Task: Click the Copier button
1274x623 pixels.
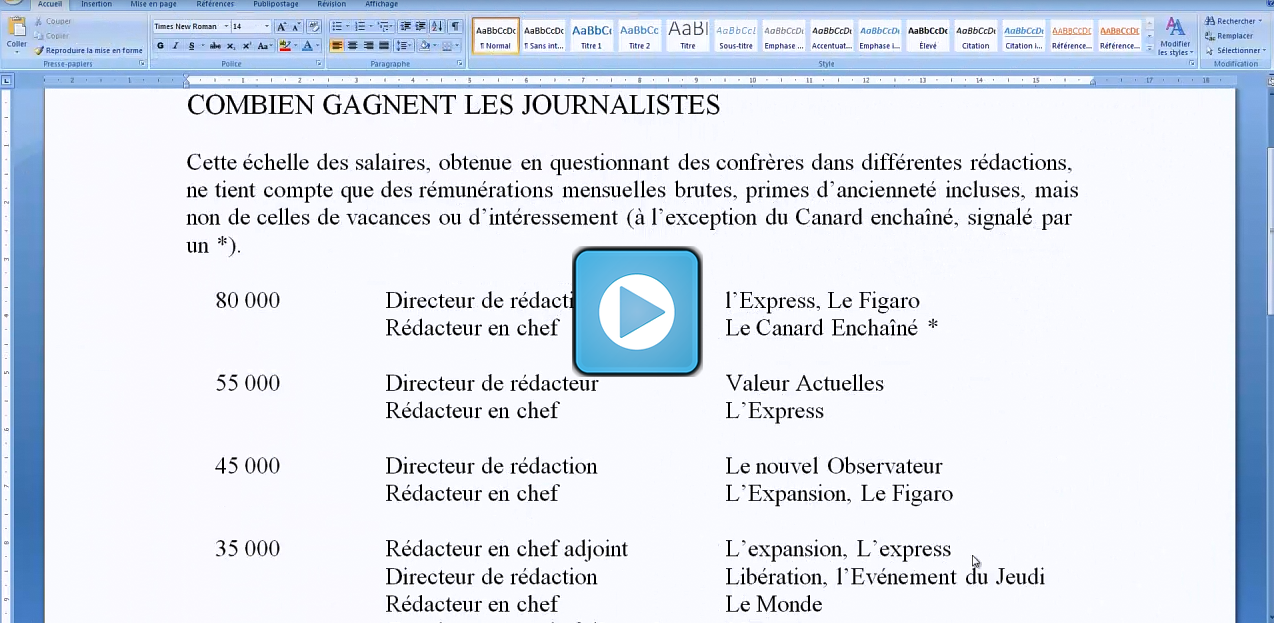Action: 51,35
